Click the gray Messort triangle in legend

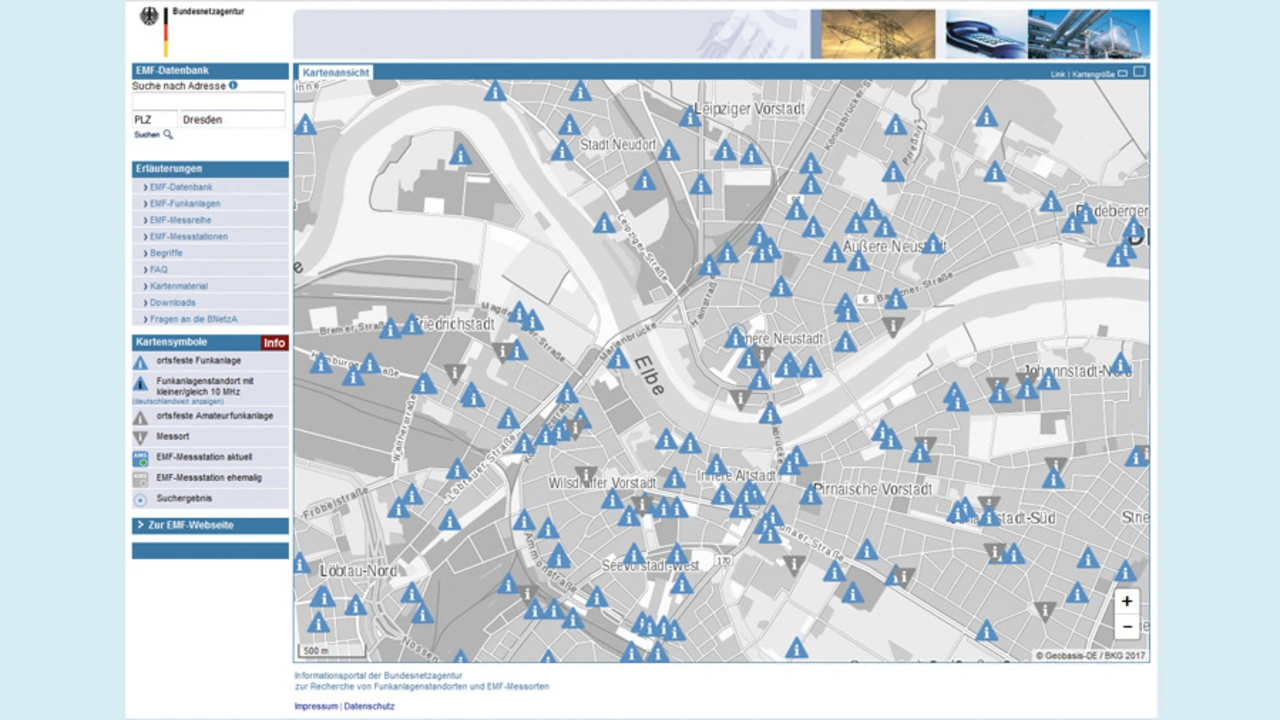(x=140, y=438)
